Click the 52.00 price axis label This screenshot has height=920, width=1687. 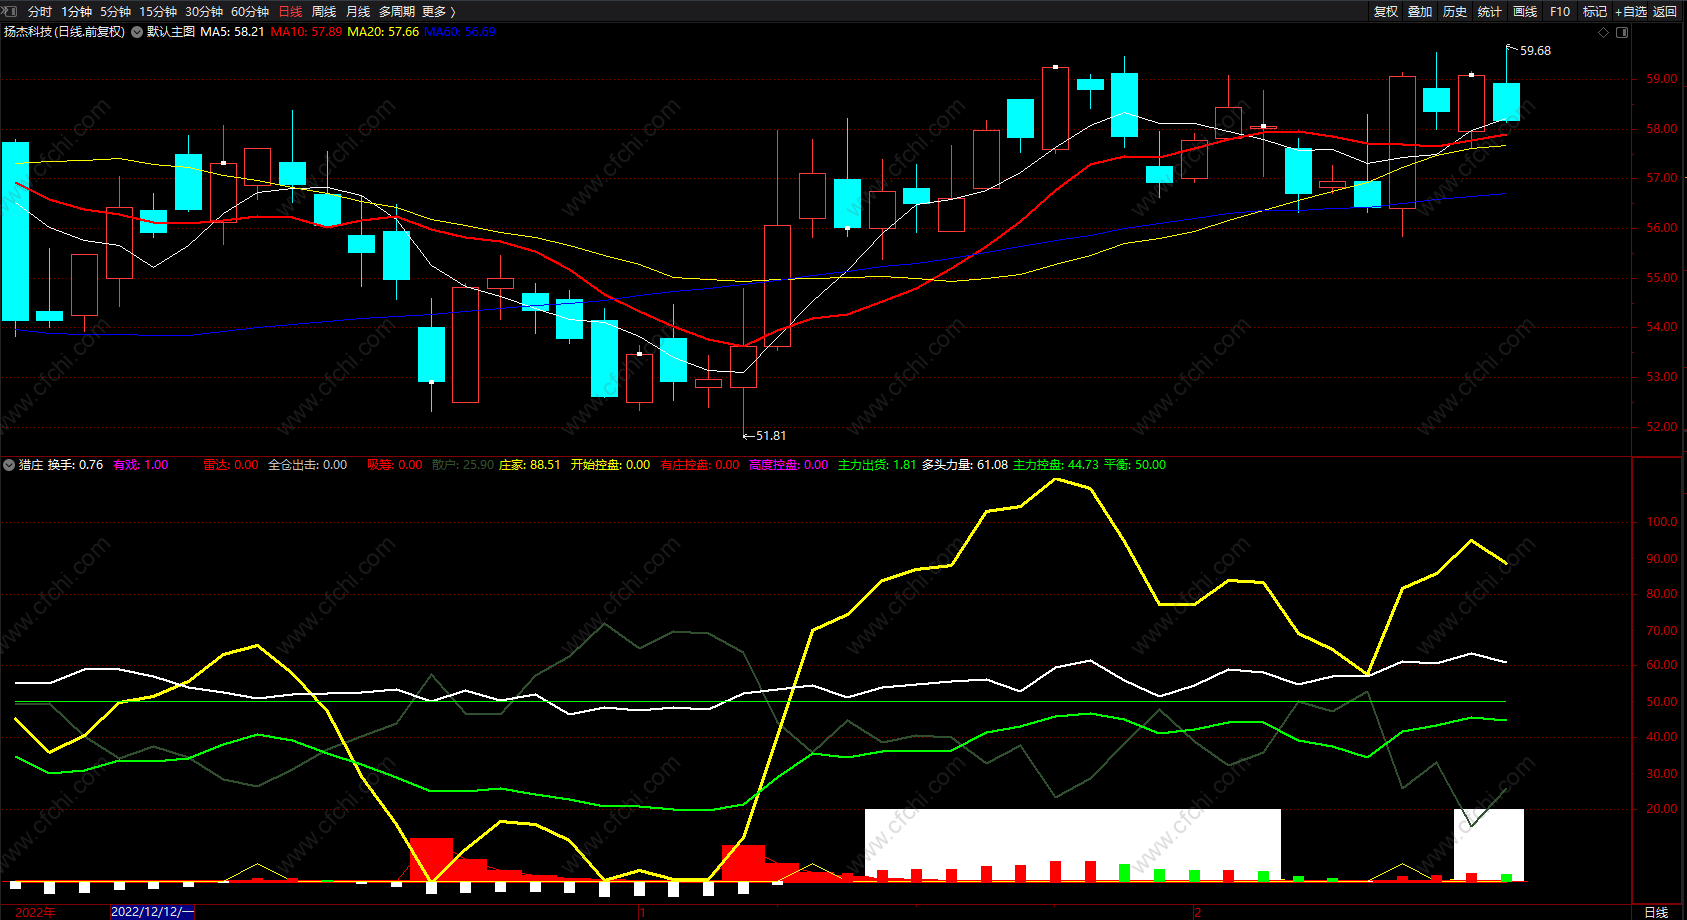tap(1662, 427)
